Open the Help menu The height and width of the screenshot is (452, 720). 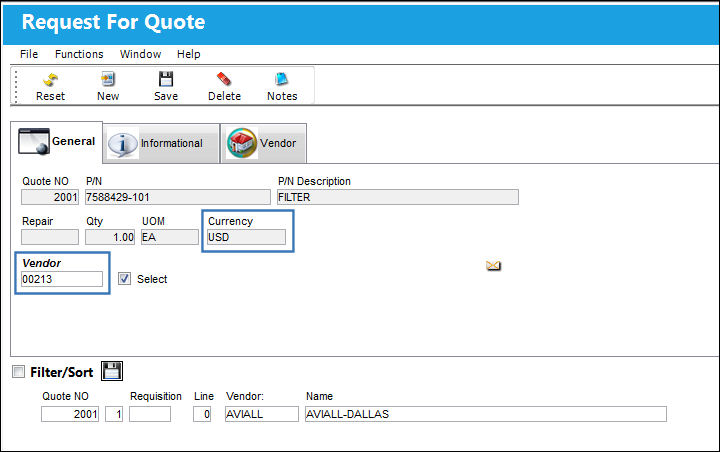(189, 54)
